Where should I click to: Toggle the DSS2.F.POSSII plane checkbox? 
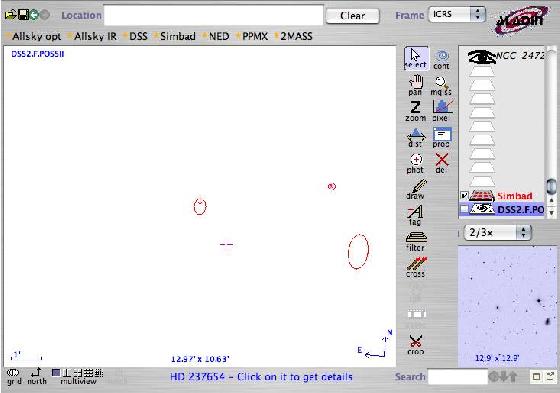[464, 209]
